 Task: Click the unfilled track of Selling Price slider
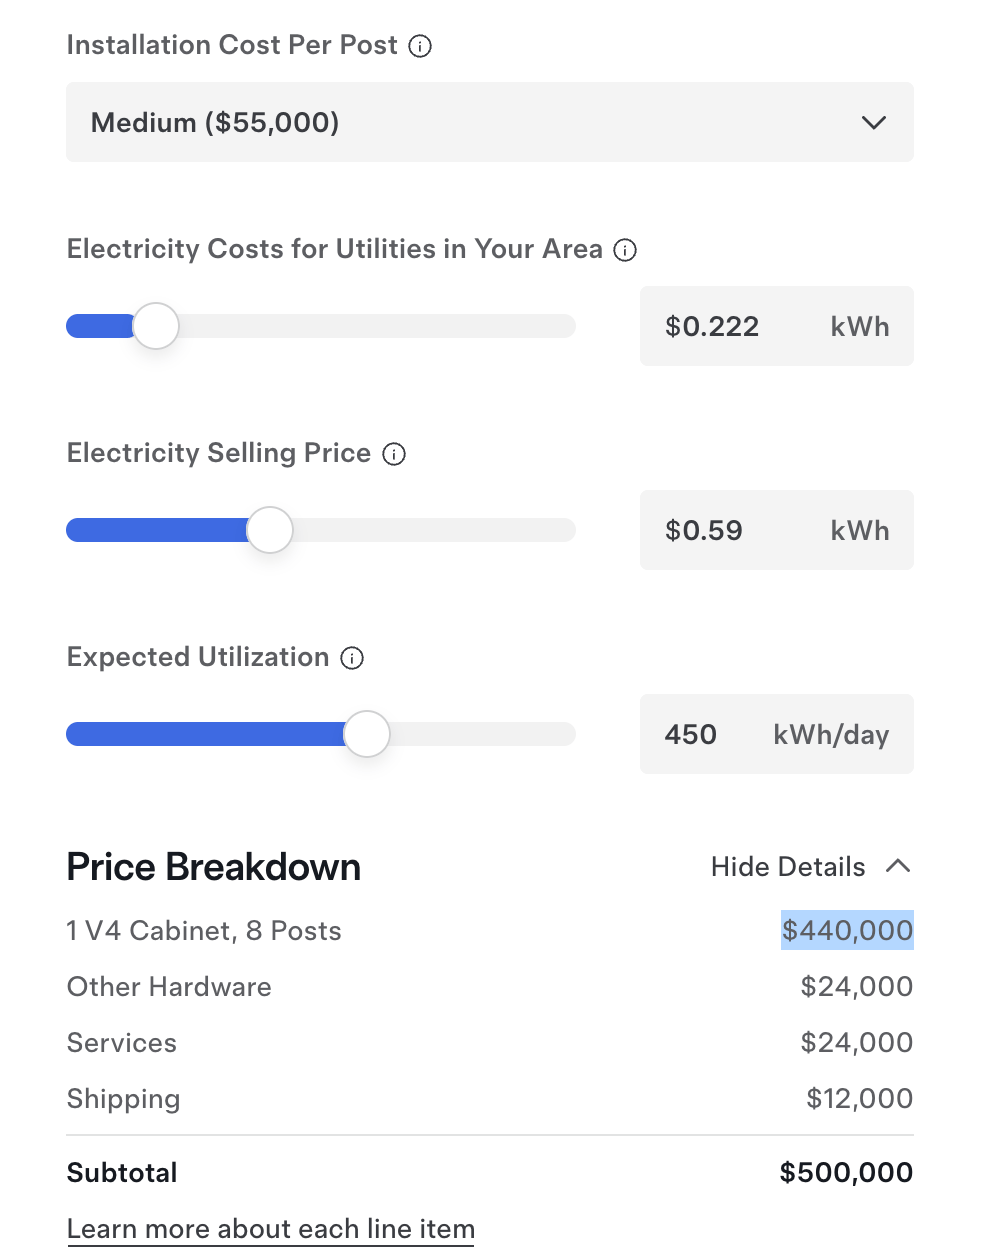(x=430, y=530)
